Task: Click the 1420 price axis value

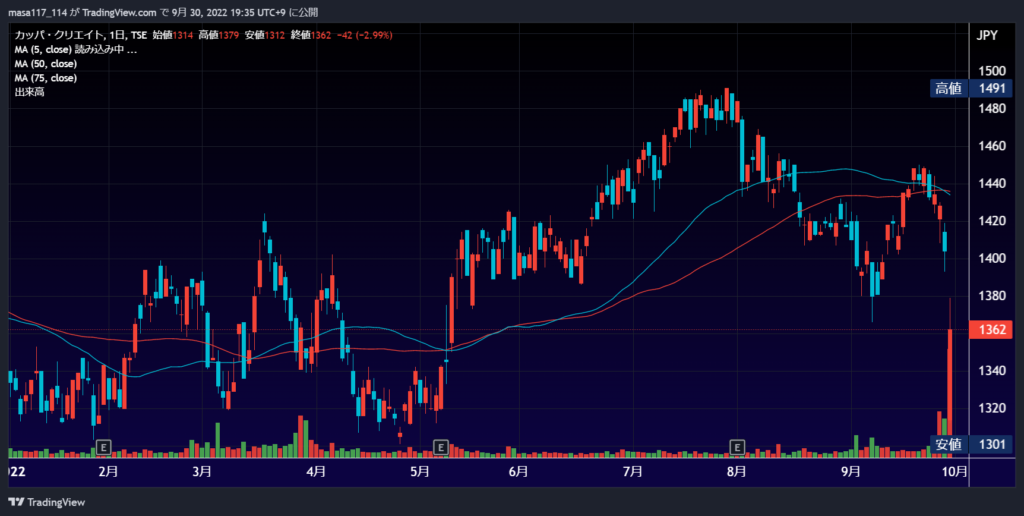Action: click(993, 221)
